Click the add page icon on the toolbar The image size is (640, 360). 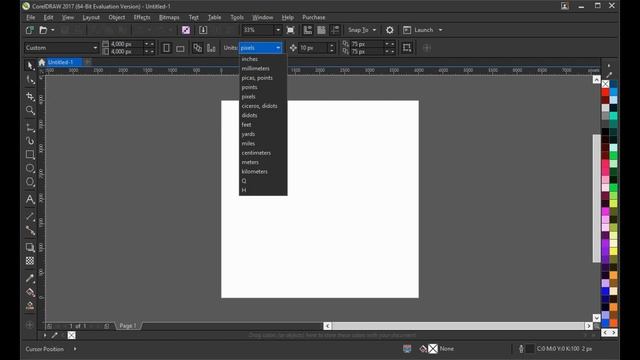click(427, 48)
